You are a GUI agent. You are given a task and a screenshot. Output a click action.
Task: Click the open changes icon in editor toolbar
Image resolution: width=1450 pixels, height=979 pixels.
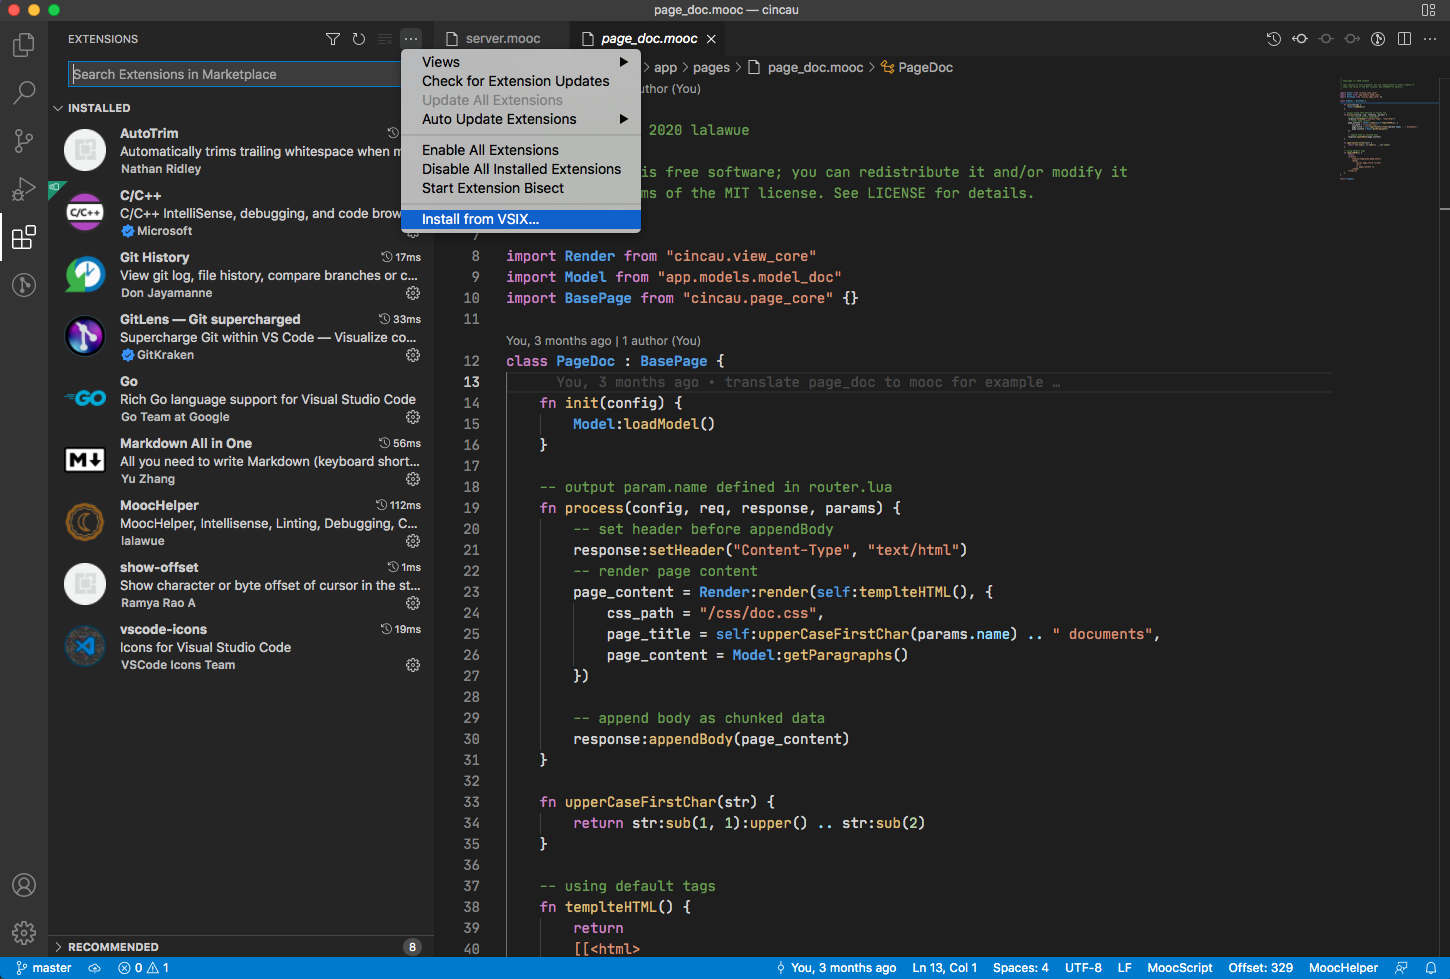(1300, 39)
